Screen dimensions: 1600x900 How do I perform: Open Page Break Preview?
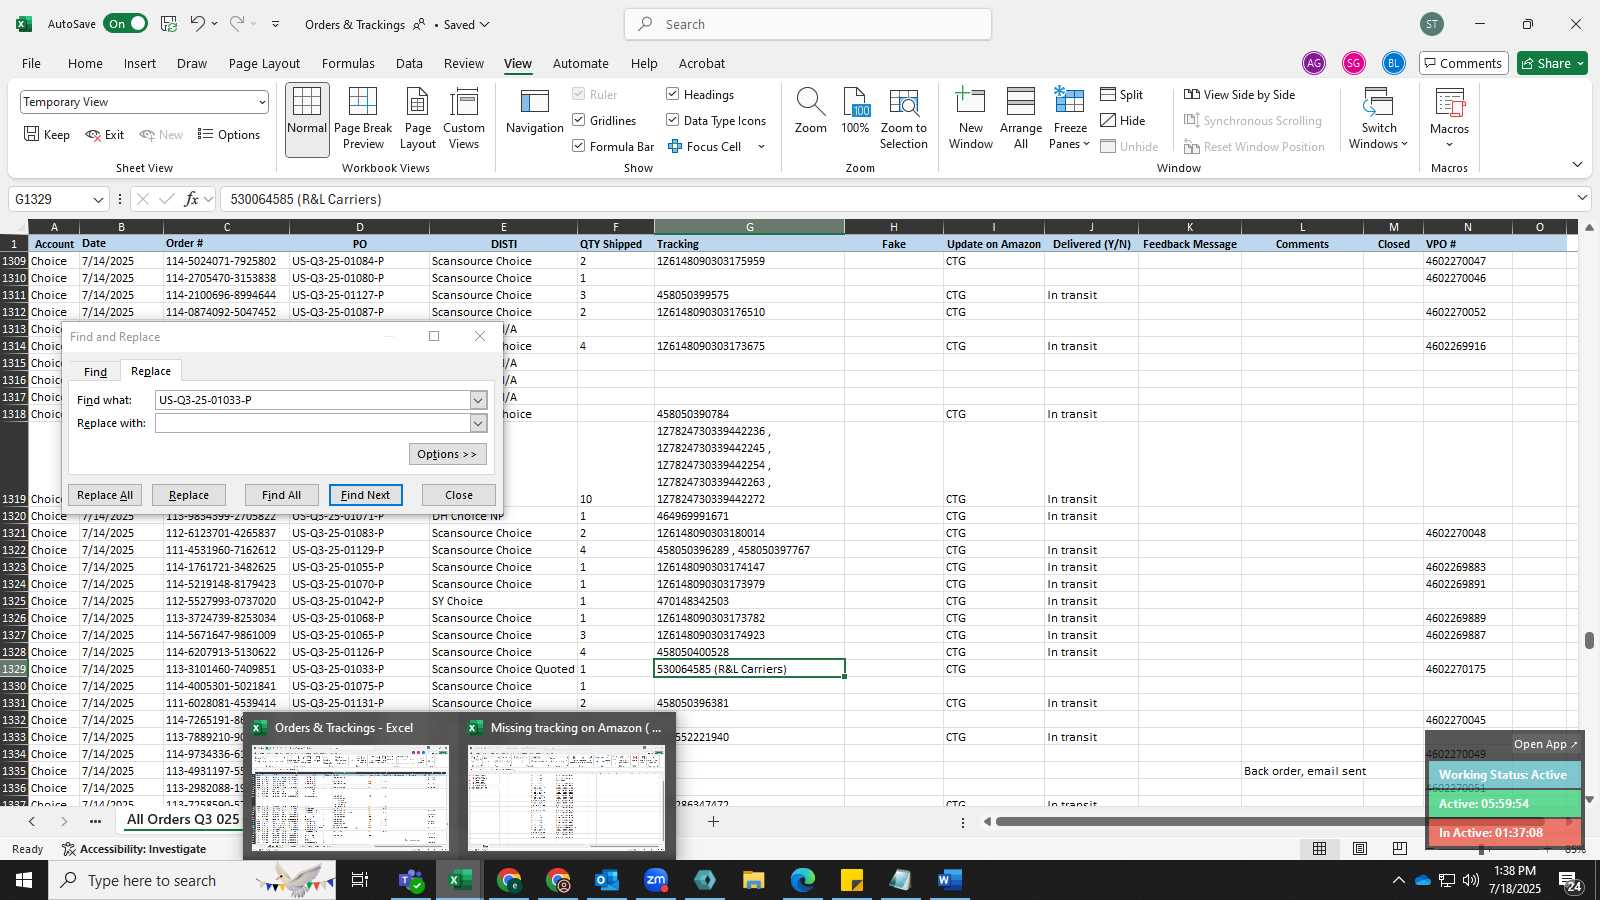363,120
